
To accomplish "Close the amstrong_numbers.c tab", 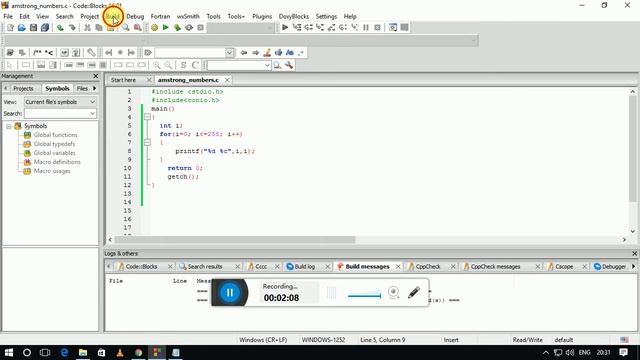I will (227, 80).
